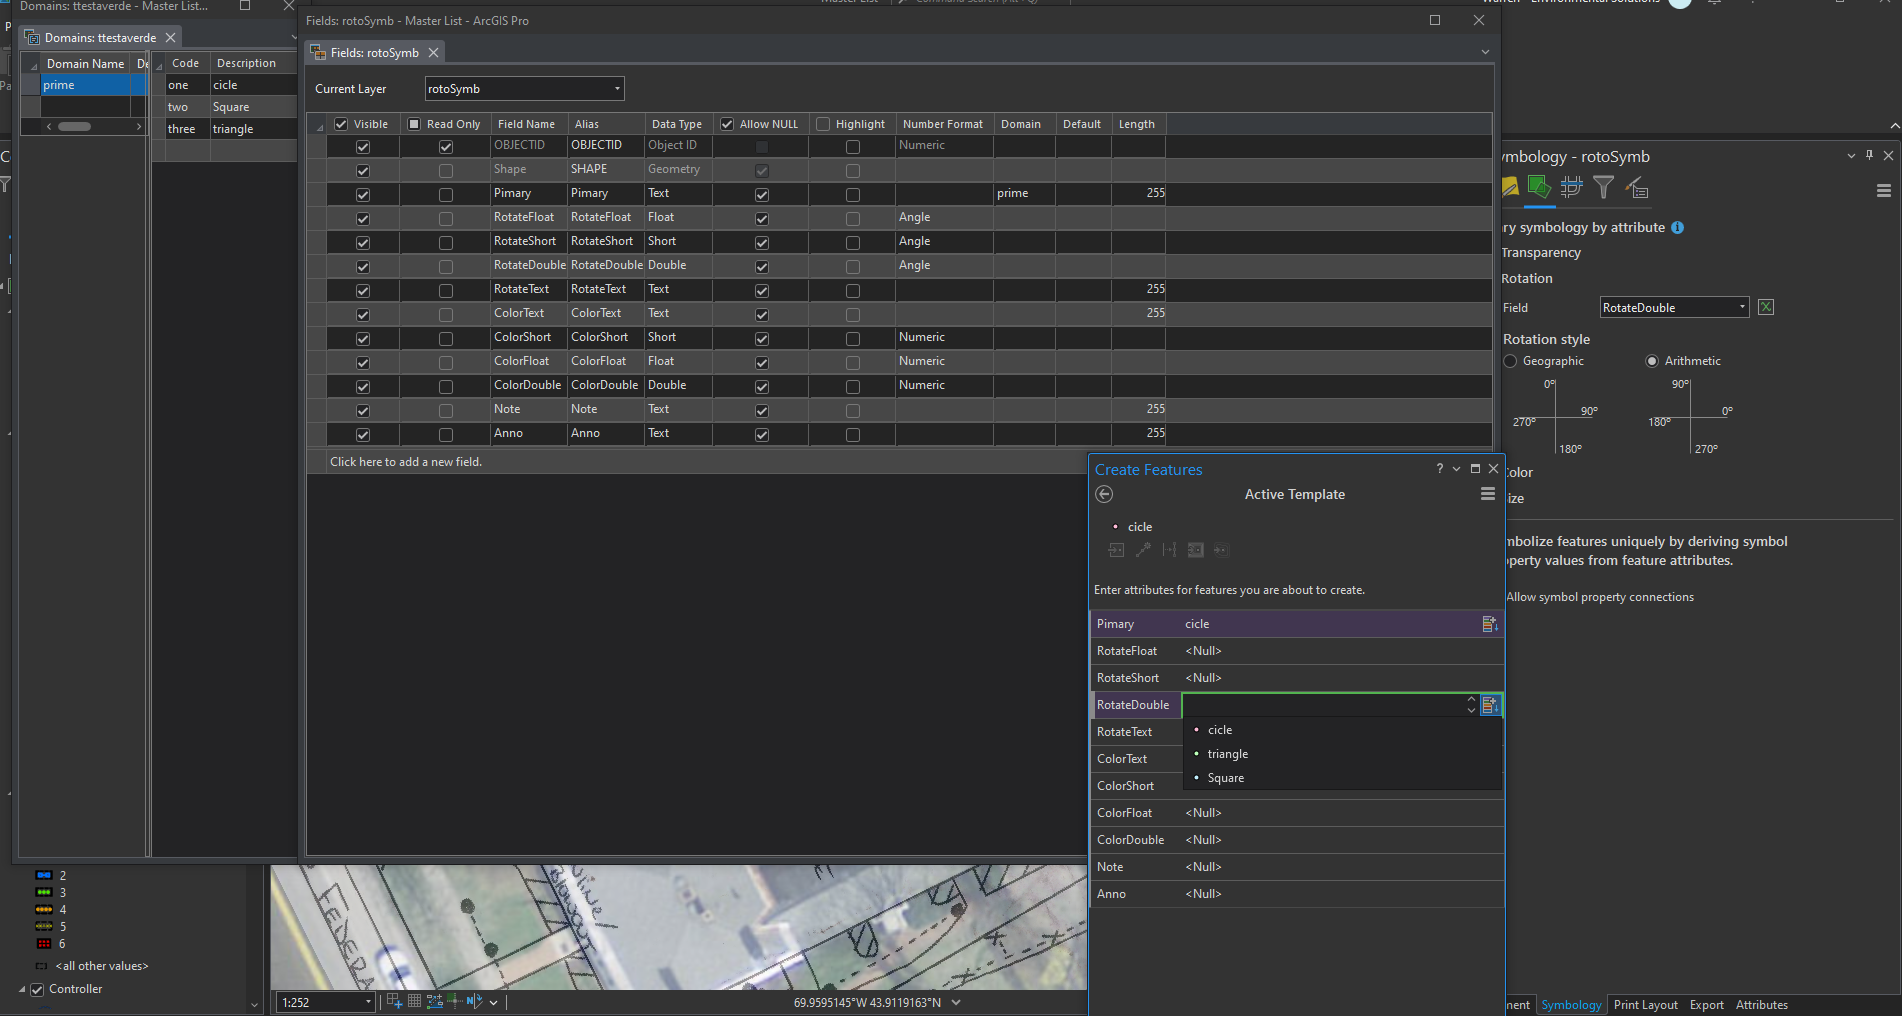
Task: Click the info icon beside symbology by attribute
Action: [1677, 228]
